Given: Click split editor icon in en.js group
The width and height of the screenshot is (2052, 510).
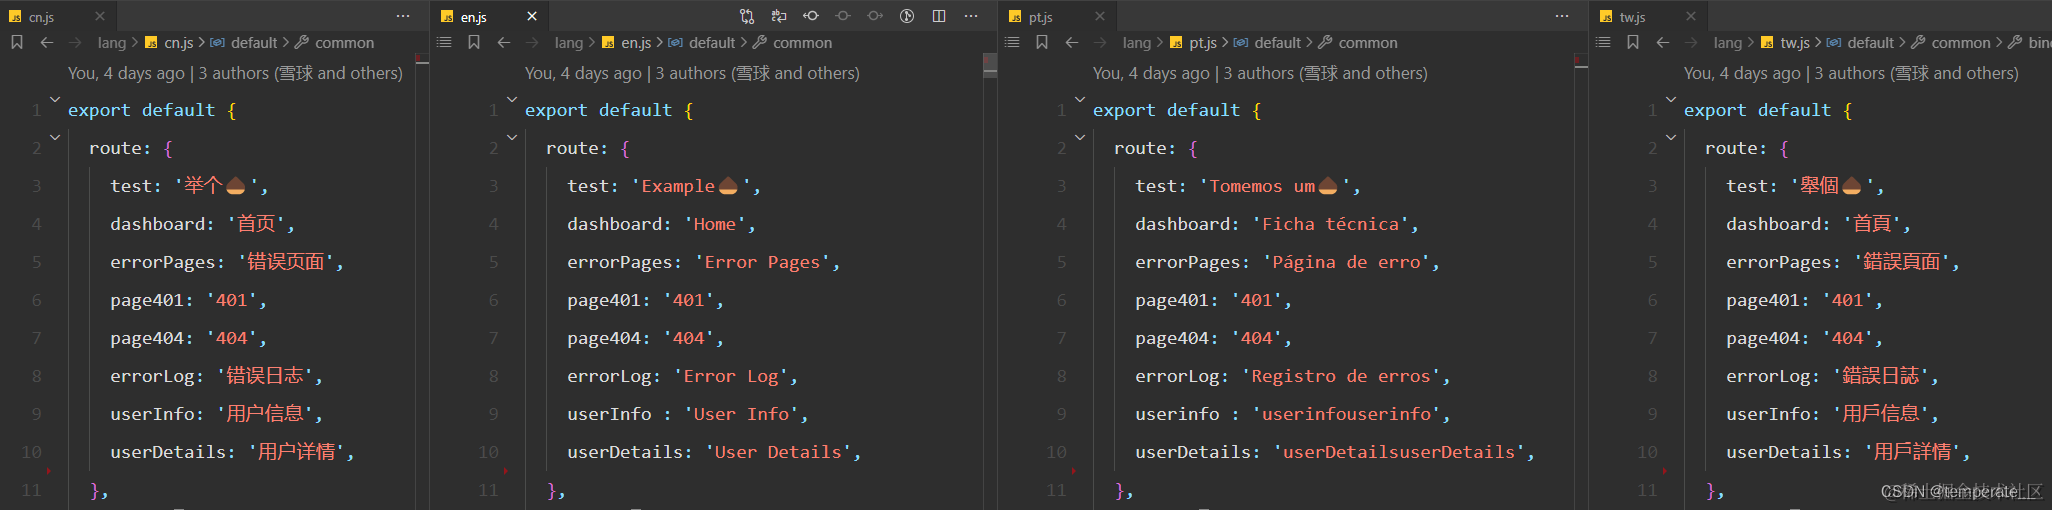Looking at the screenshot, I should pos(939,16).
